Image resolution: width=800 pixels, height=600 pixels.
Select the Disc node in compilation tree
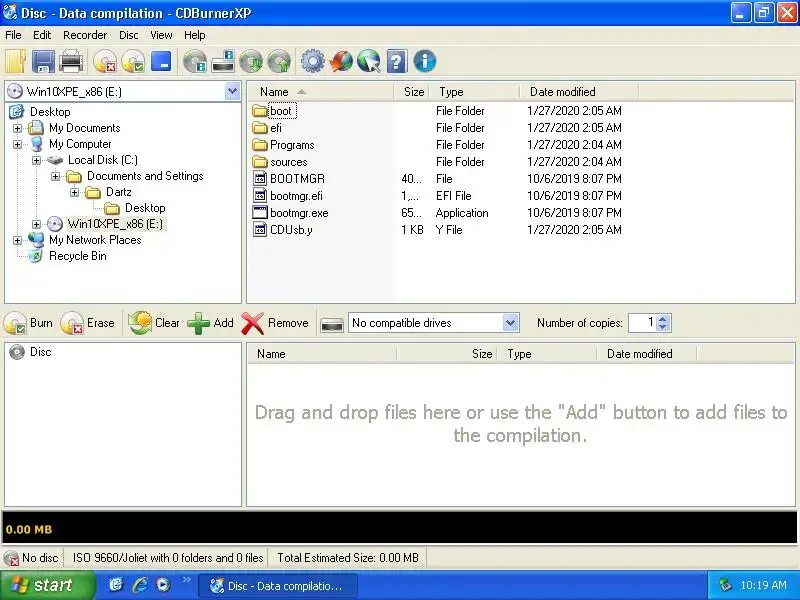click(40, 352)
